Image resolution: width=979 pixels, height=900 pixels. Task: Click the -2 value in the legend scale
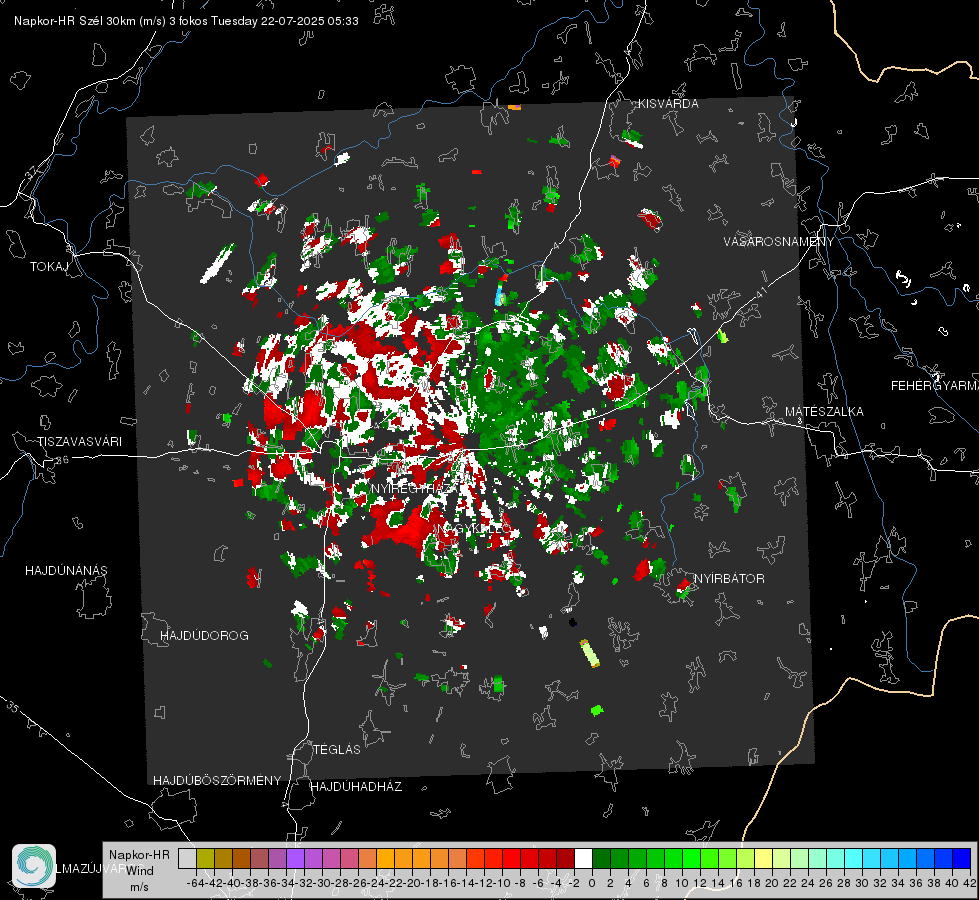click(x=572, y=883)
